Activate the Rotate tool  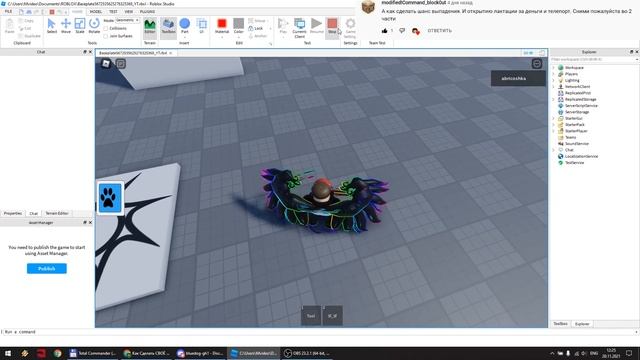coord(94,25)
